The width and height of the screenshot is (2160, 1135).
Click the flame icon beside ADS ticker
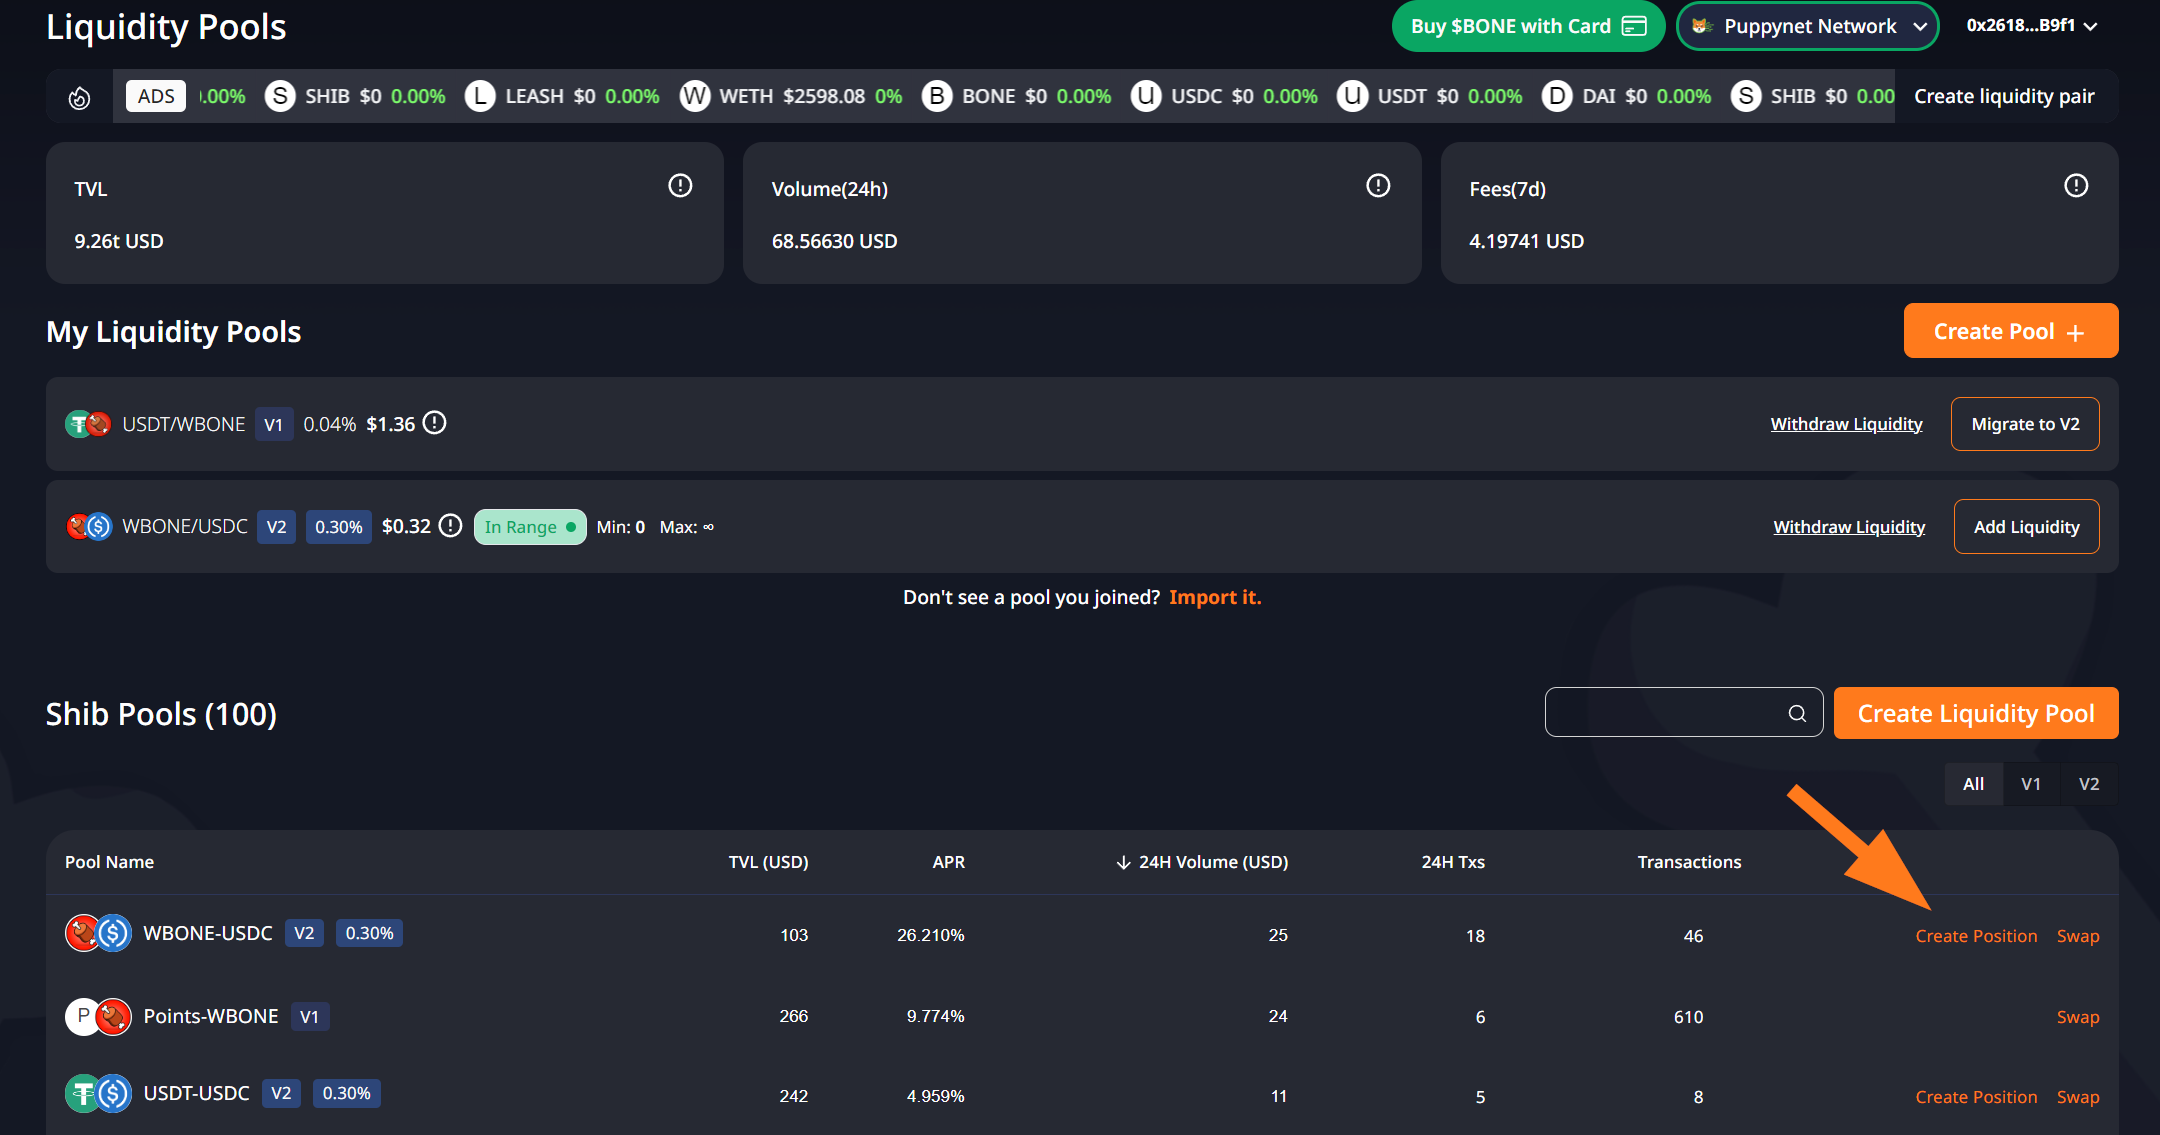pos(79,97)
